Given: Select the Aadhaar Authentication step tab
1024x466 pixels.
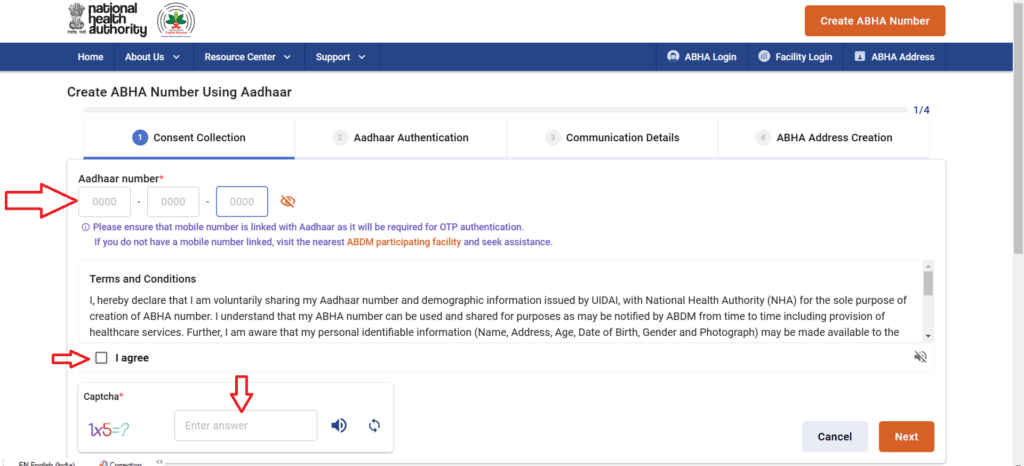Looking at the screenshot, I should tap(400, 138).
